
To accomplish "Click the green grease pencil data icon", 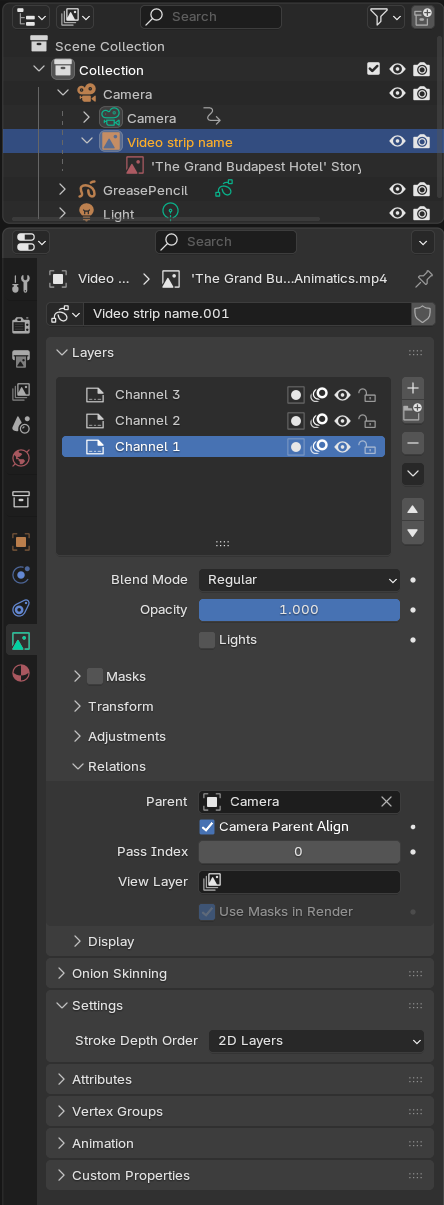I will coord(224,189).
